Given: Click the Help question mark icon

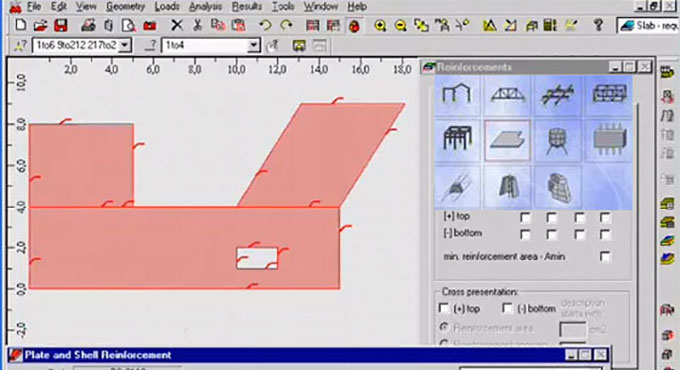Looking at the screenshot, I should [598, 25].
